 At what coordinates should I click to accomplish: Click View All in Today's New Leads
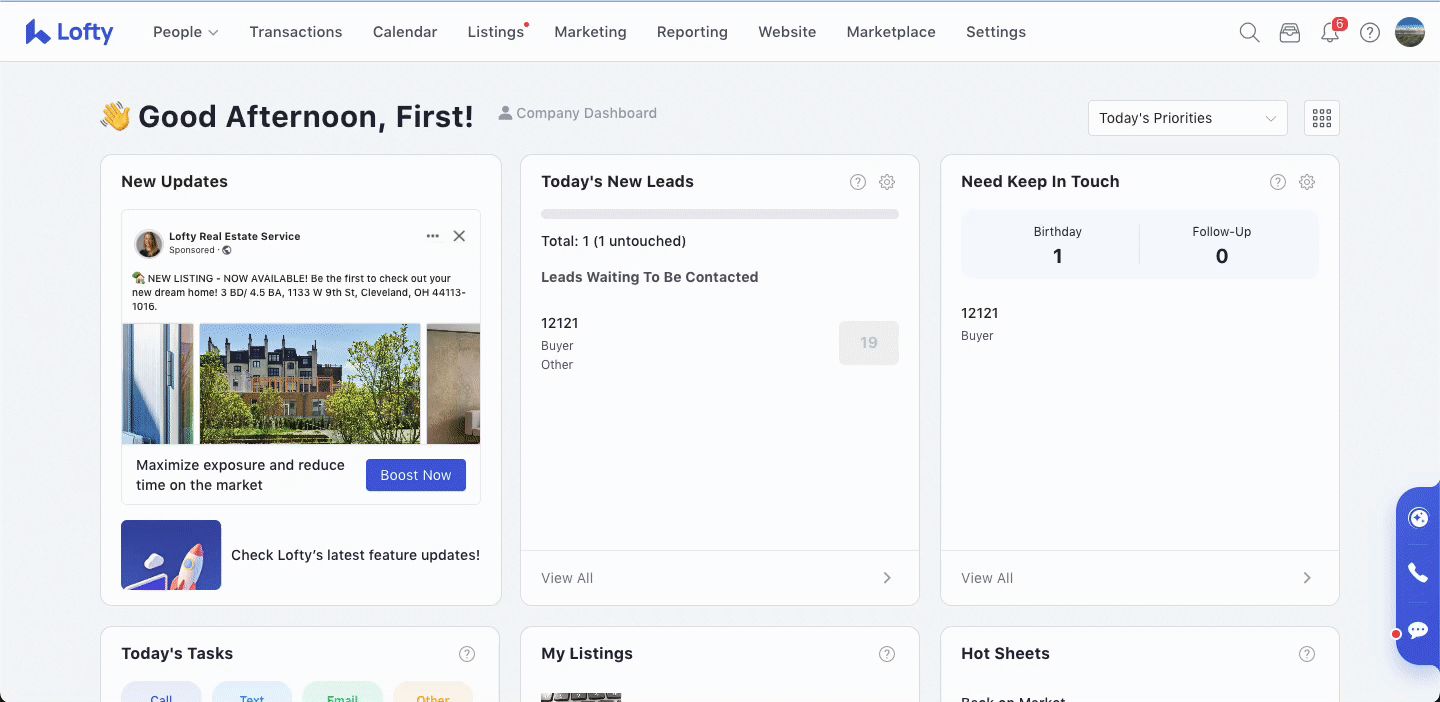click(567, 578)
